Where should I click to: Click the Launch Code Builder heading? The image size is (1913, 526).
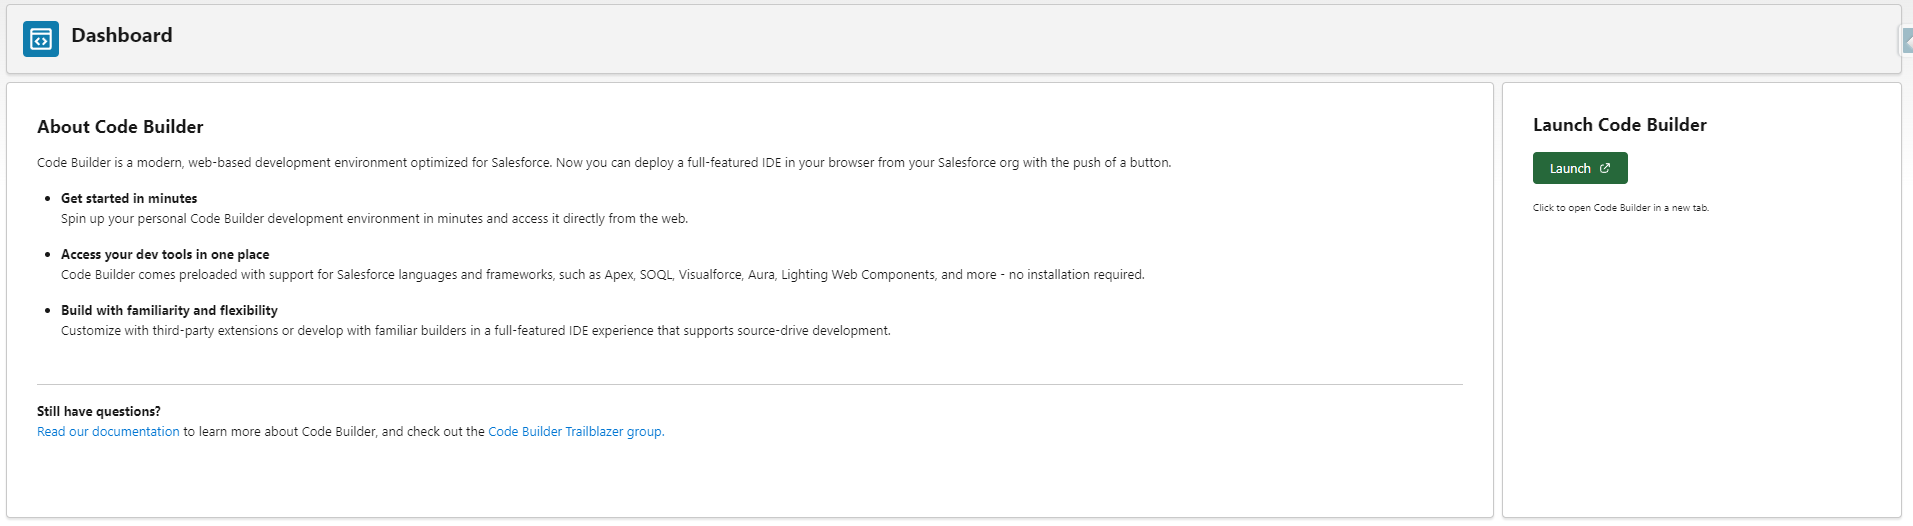click(1619, 125)
